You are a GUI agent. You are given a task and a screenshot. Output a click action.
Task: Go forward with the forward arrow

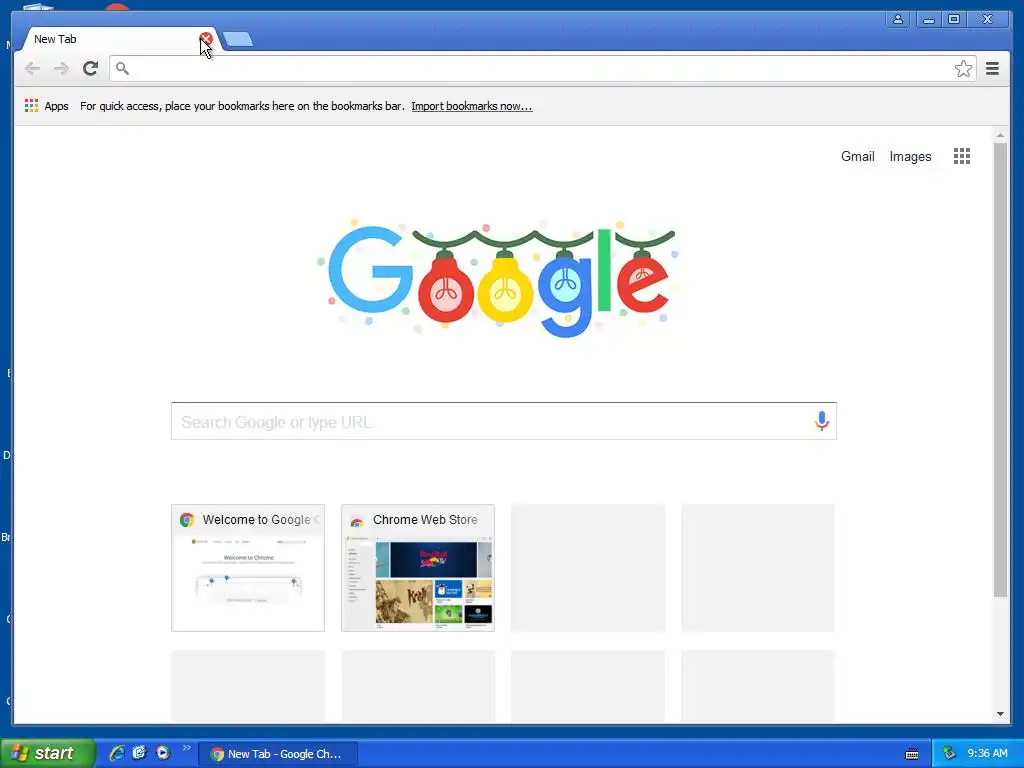[x=61, y=68]
